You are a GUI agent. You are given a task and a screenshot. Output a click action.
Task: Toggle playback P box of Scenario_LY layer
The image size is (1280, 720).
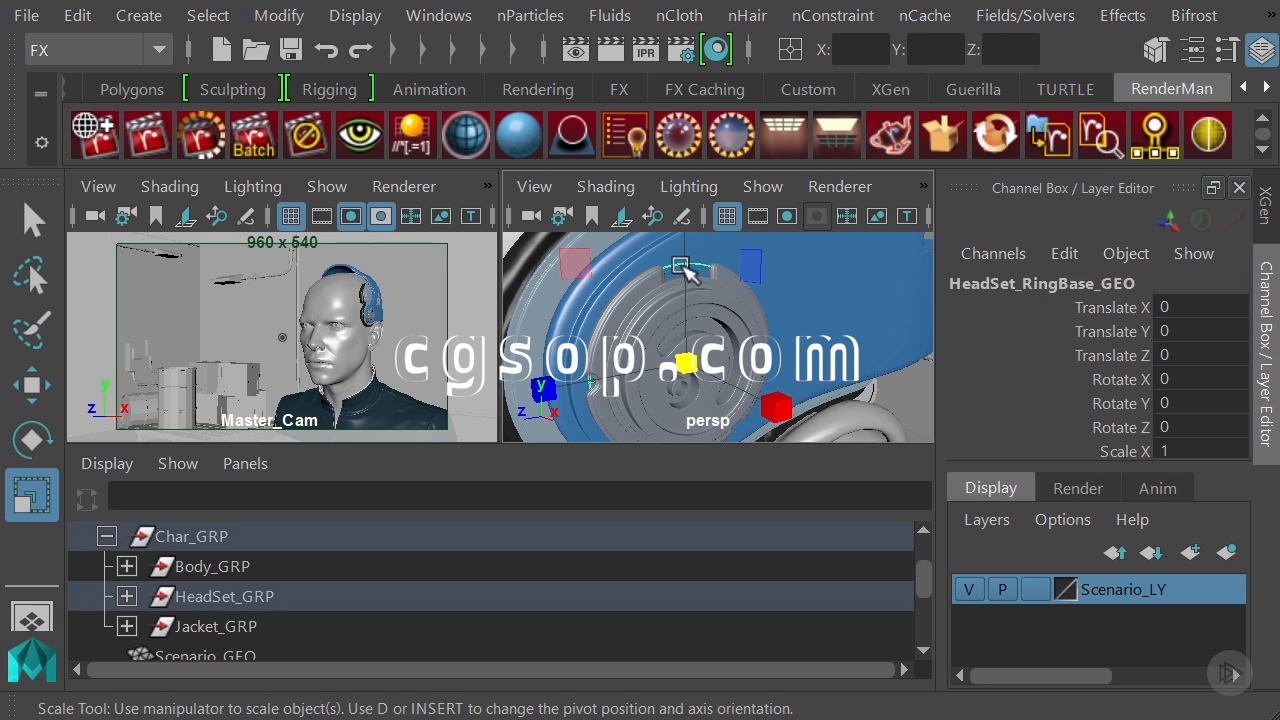coord(1002,590)
